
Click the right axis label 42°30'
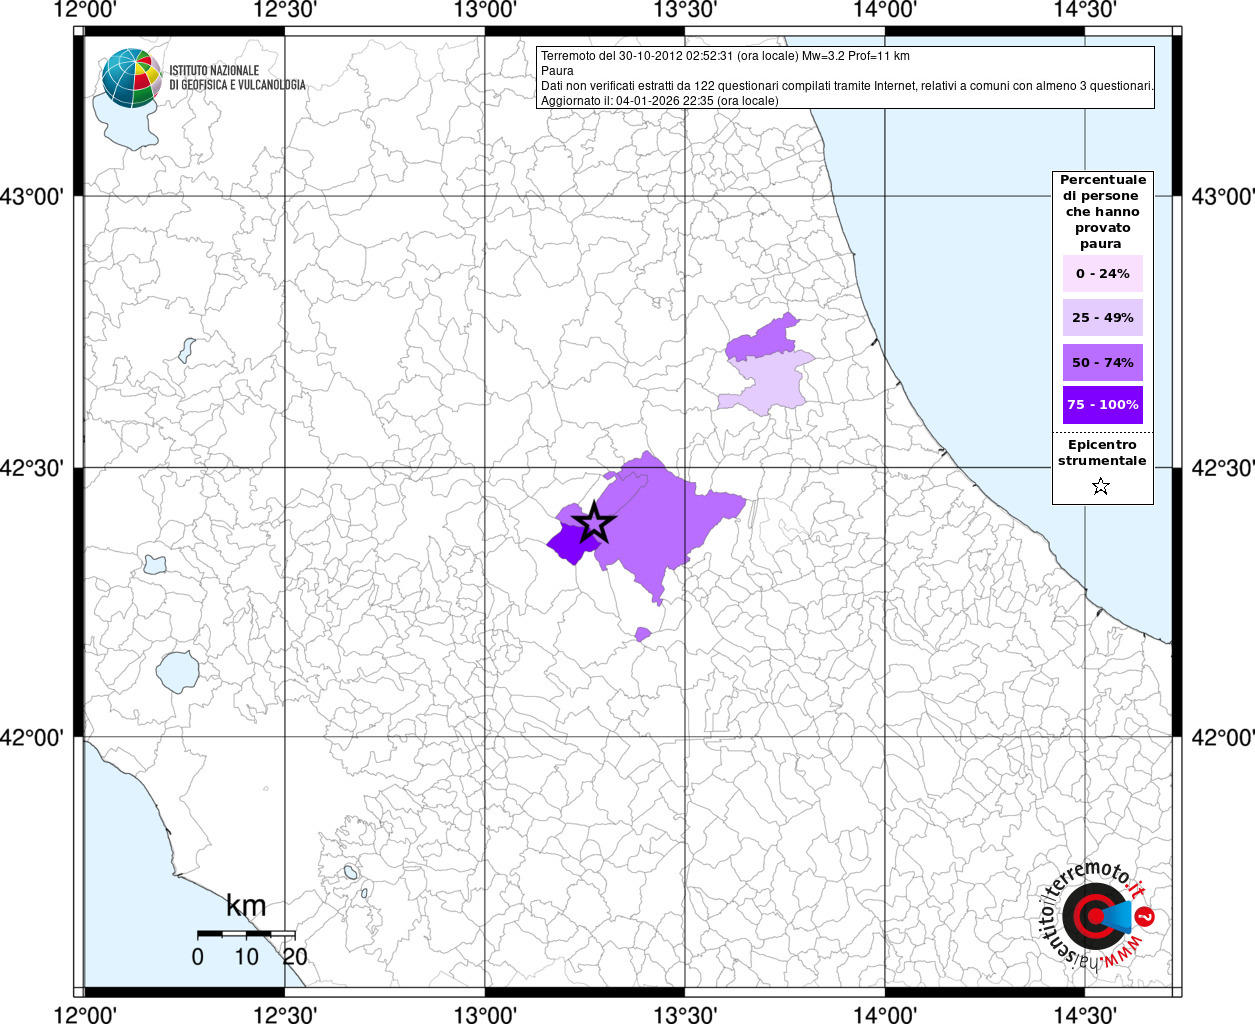(x=1222, y=467)
